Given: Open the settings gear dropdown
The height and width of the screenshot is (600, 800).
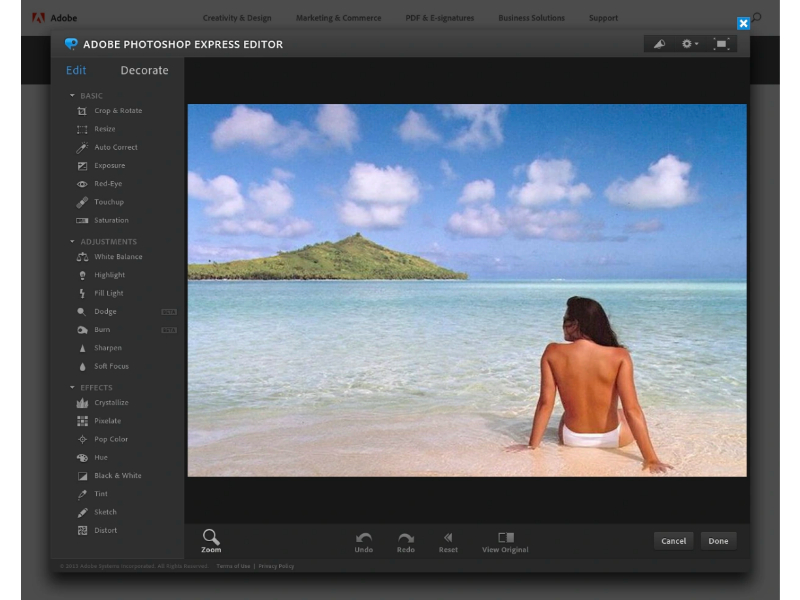Looking at the screenshot, I should coord(688,44).
